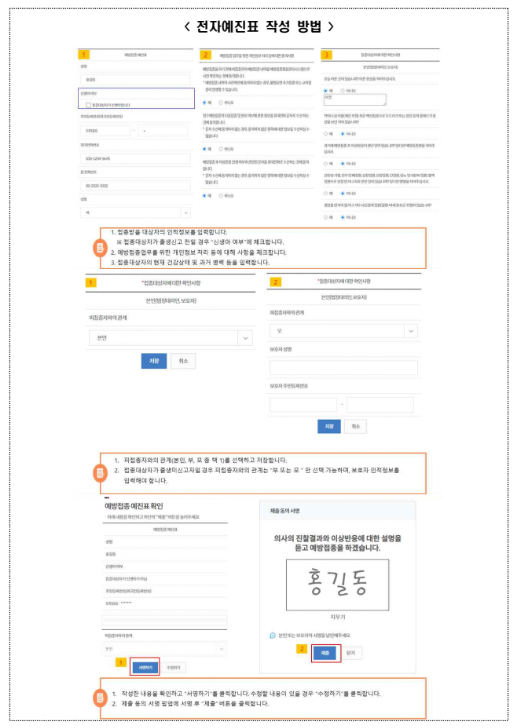This screenshot has height=728, width=520.
Task: Select 아니오 for the fourth health check question
Action: [x=343, y=193]
